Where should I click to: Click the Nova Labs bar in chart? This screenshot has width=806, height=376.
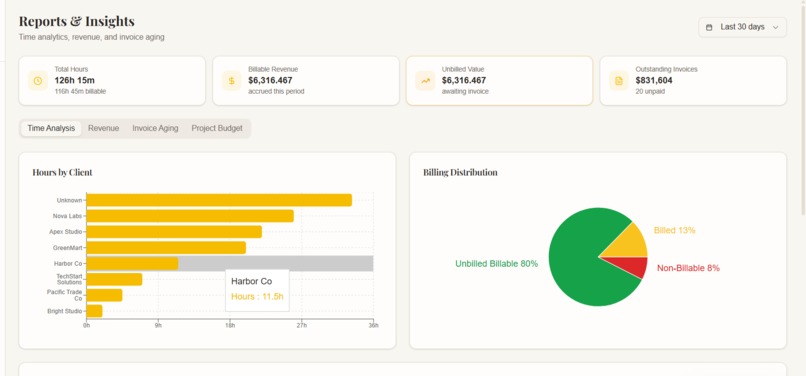pyautogui.click(x=190, y=216)
